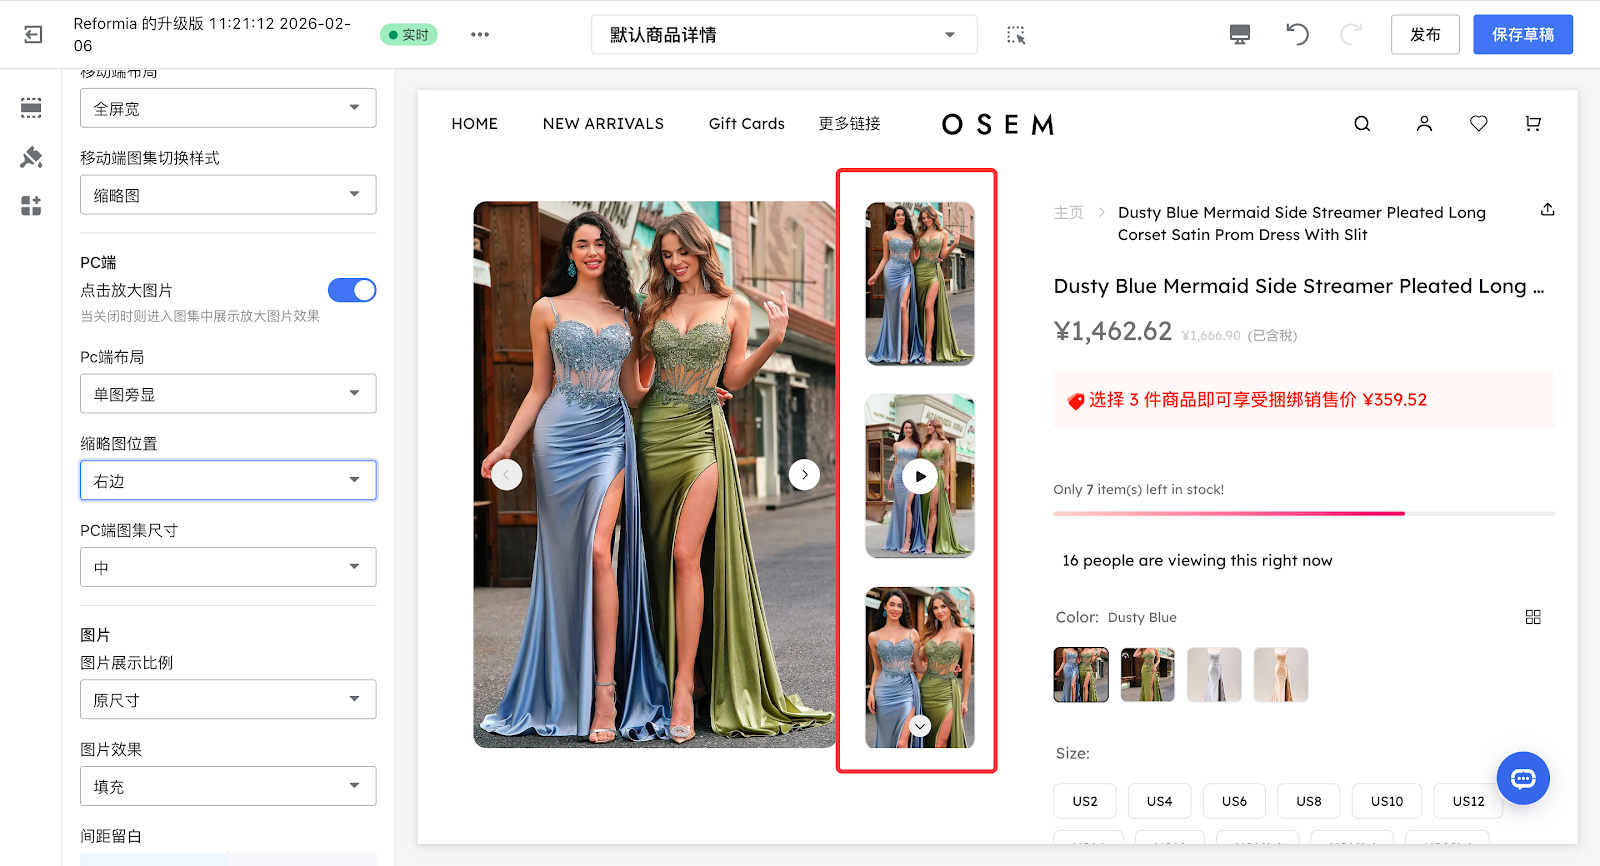Select the US6 size option
1600x866 pixels.
(x=1234, y=801)
